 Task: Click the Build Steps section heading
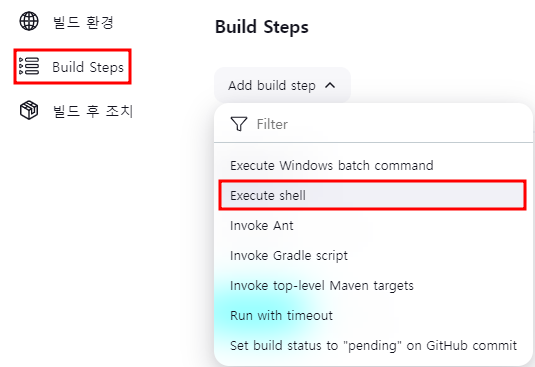[x=262, y=27]
